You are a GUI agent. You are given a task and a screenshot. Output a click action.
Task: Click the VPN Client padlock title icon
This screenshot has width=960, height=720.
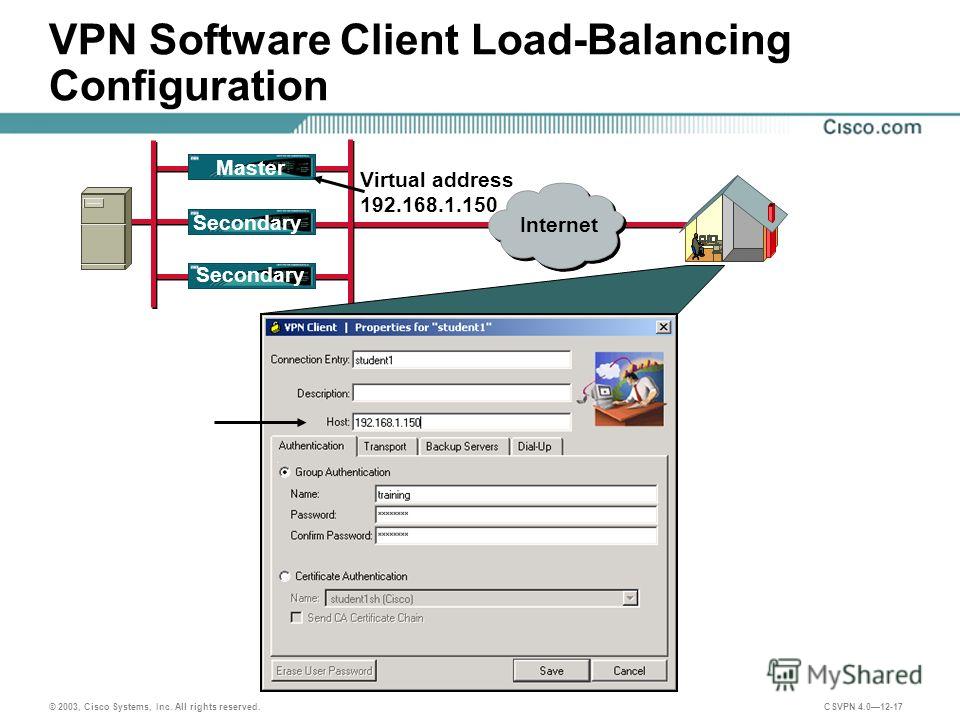tap(276, 327)
